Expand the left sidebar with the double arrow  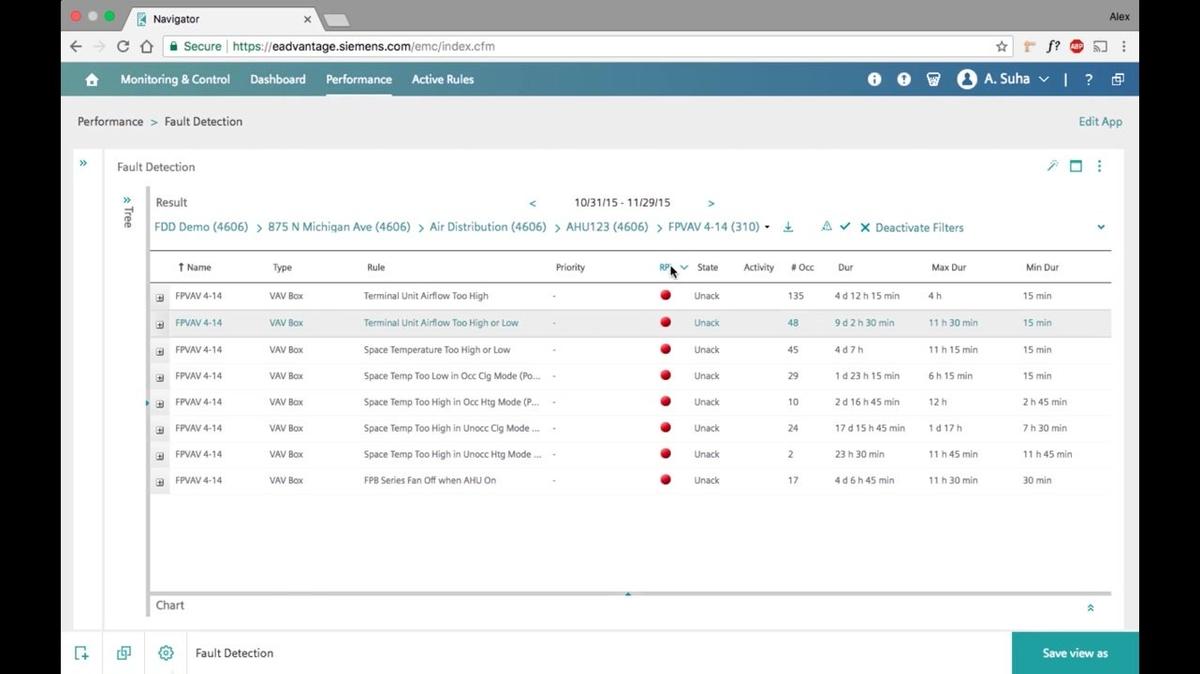pos(83,163)
